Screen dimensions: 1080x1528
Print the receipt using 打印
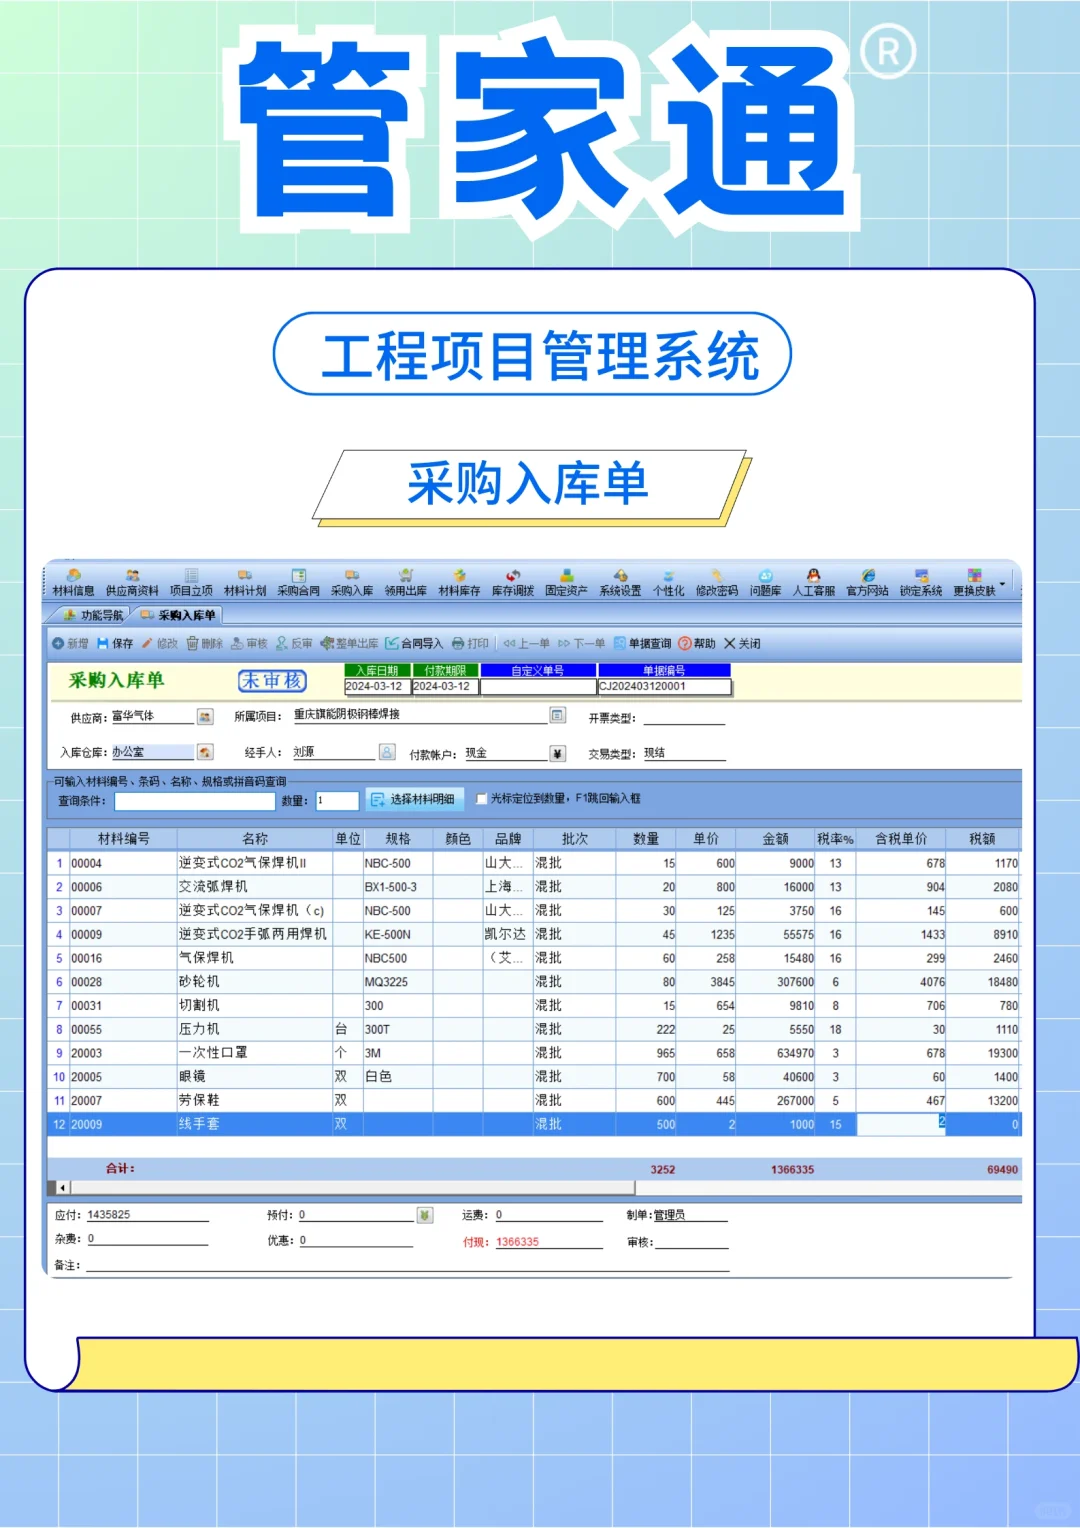(x=468, y=643)
